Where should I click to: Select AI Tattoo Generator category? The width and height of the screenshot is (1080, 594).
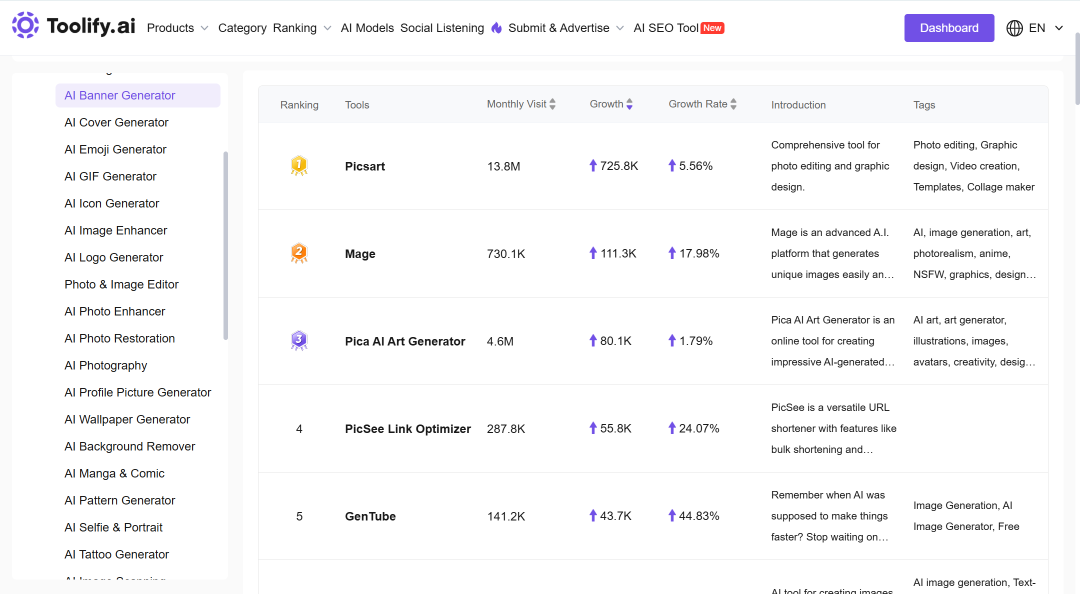tap(116, 554)
